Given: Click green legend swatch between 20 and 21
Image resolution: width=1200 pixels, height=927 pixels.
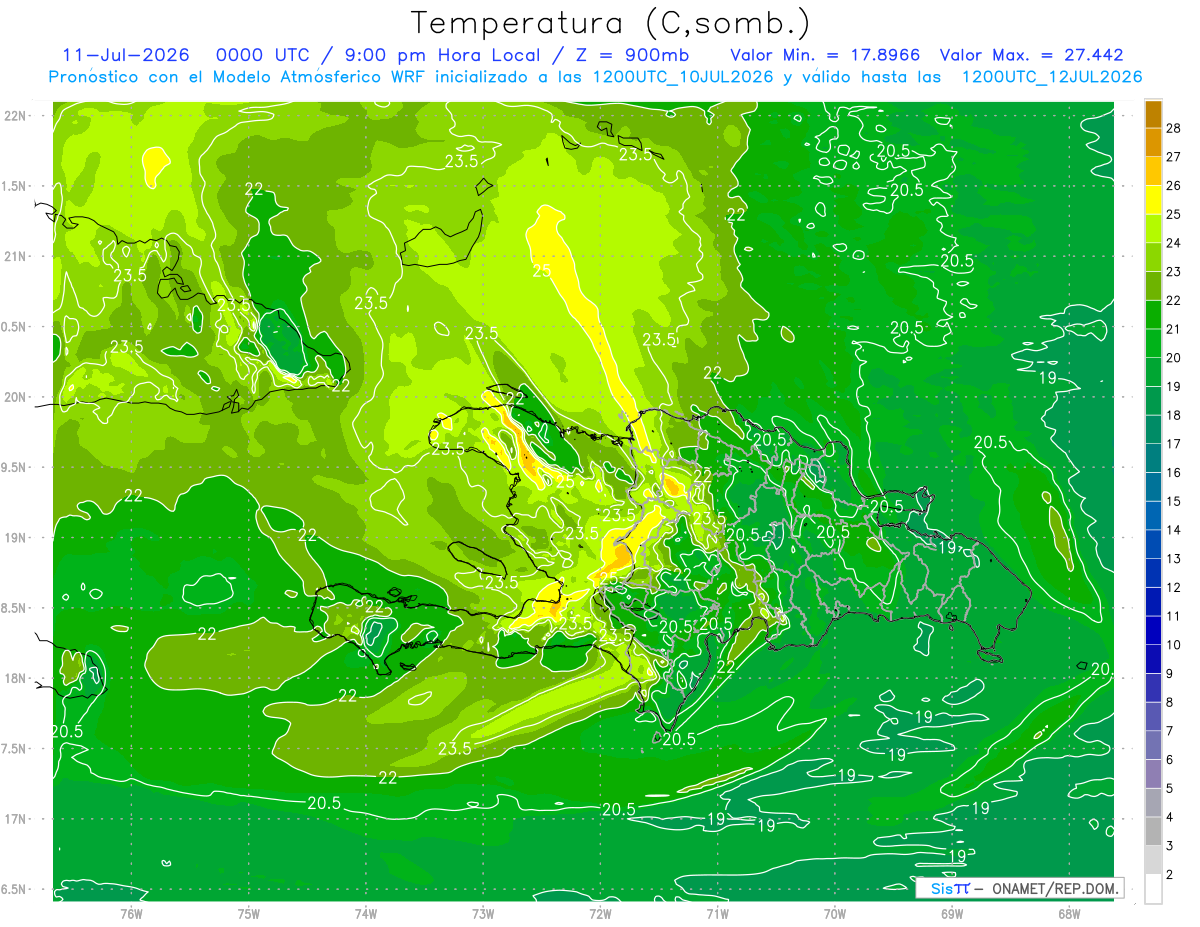Looking at the screenshot, I should click(x=1153, y=343).
